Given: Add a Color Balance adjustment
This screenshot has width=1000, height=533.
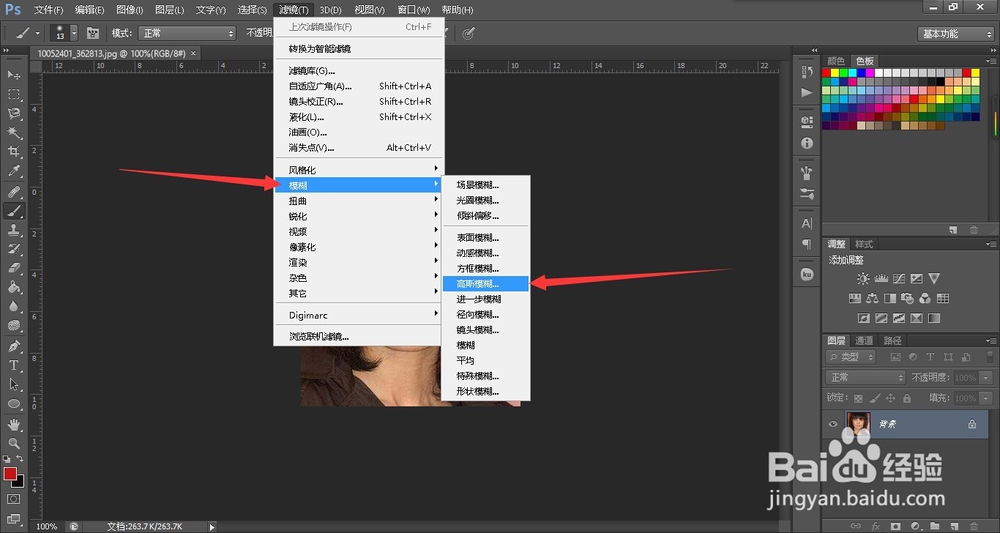Looking at the screenshot, I should (x=872, y=298).
